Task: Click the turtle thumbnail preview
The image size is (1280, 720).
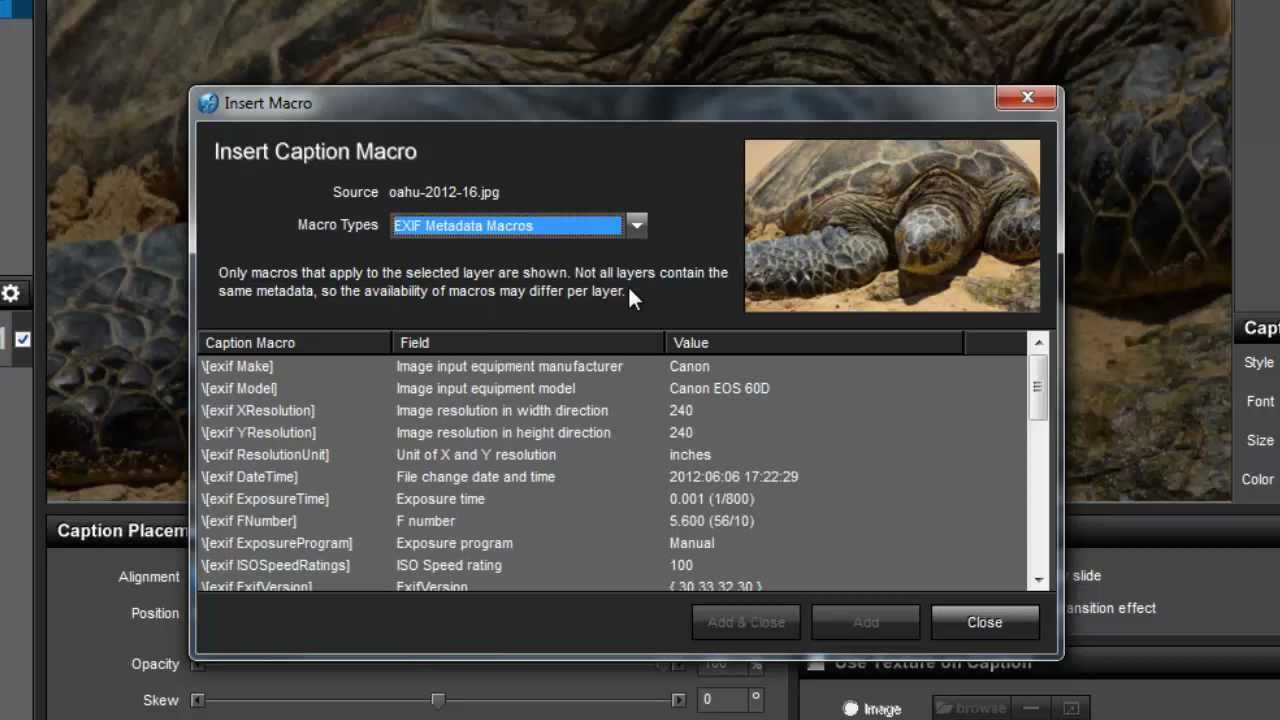Action: (892, 226)
